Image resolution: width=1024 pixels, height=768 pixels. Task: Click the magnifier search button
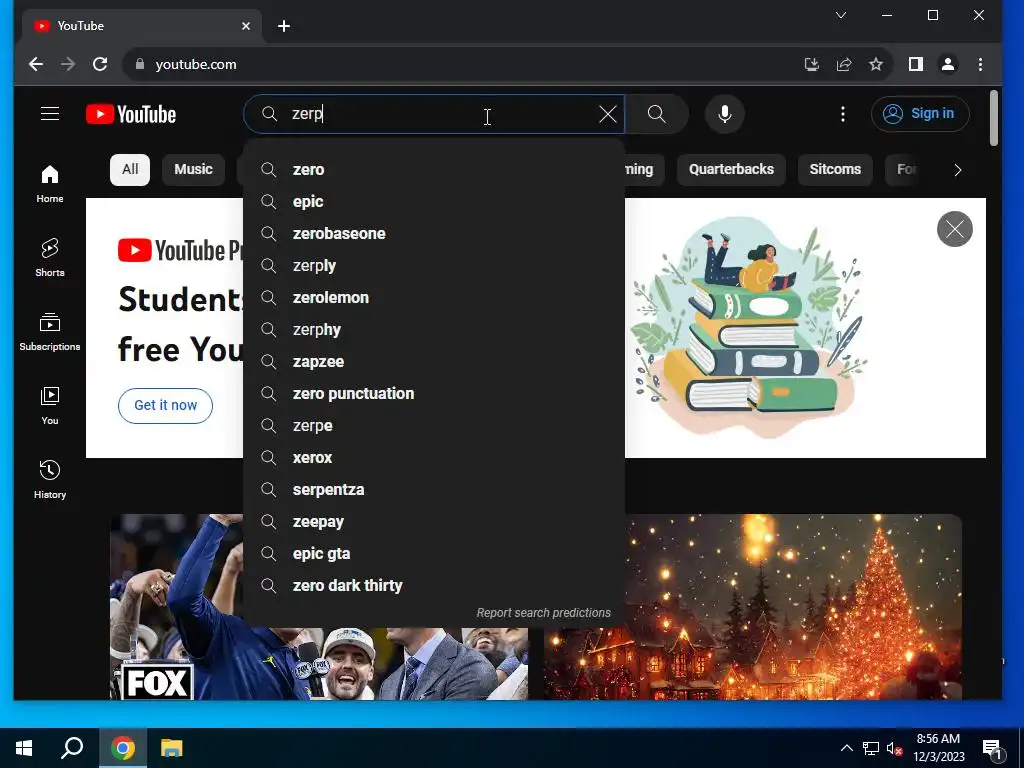point(656,114)
